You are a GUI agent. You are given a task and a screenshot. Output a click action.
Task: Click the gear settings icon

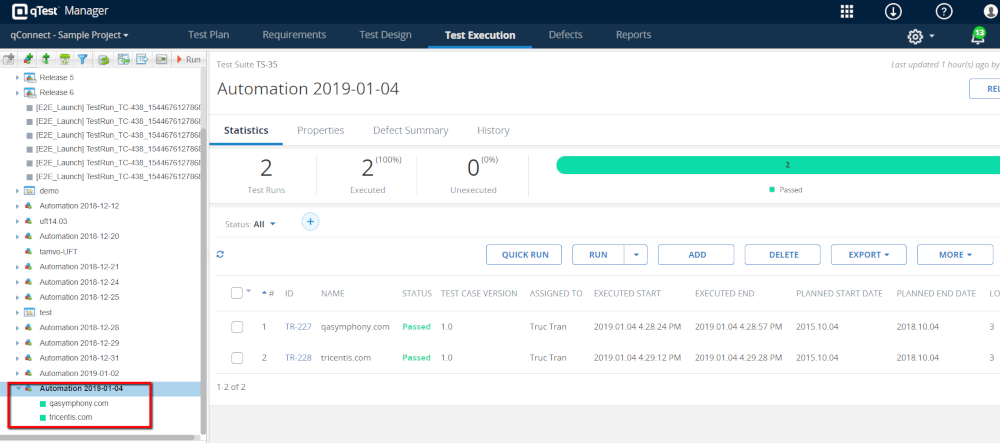(x=915, y=36)
